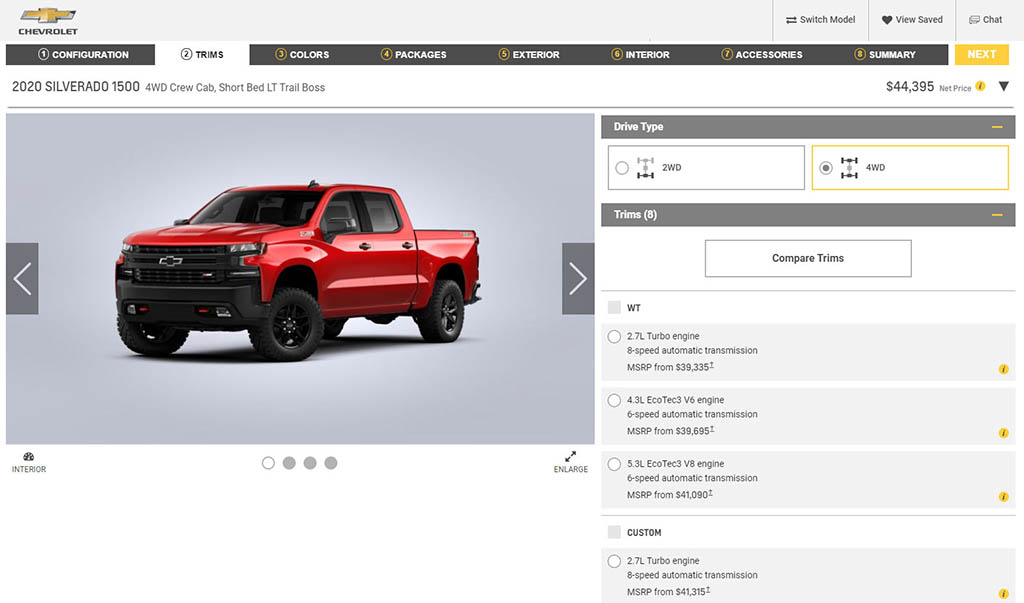Screen dimensions: 1024x603
Task: Enlarge the truck image
Action: [x=571, y=462]
